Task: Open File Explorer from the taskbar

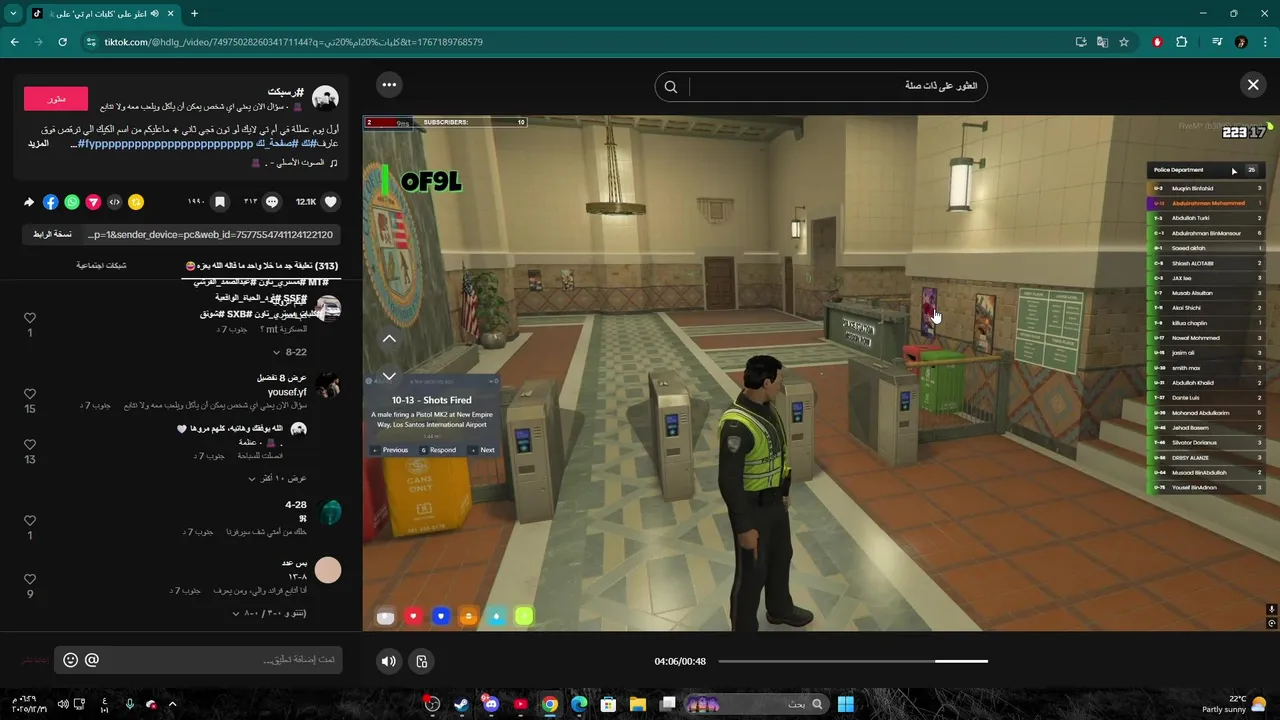Action: [638, 704]
